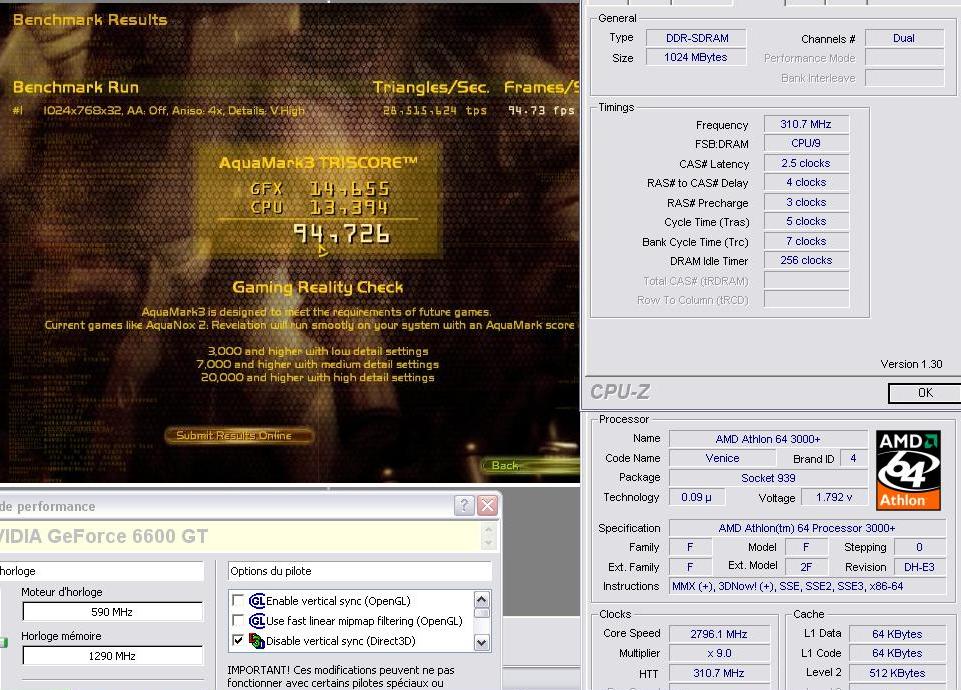
Task: Check Use fast linear mipmap filtering
Action: point(238,621)
